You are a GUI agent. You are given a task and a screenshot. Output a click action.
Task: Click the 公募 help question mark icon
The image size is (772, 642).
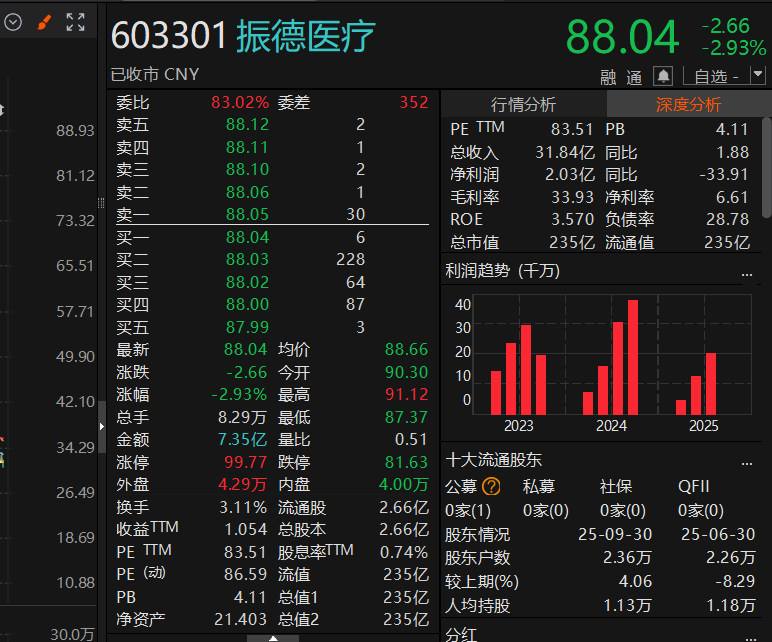click(x=491, y=487)
